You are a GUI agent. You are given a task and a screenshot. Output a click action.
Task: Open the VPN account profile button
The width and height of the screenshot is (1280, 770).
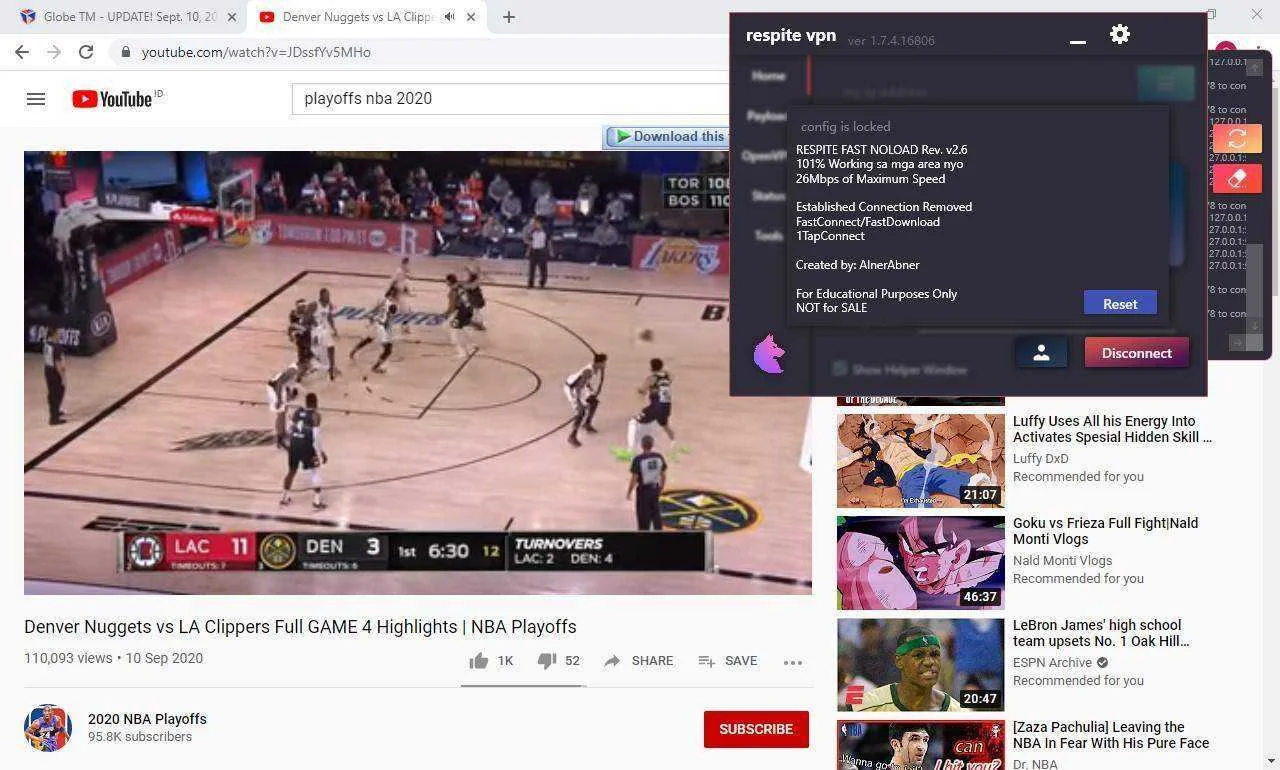coord(1041,352)
